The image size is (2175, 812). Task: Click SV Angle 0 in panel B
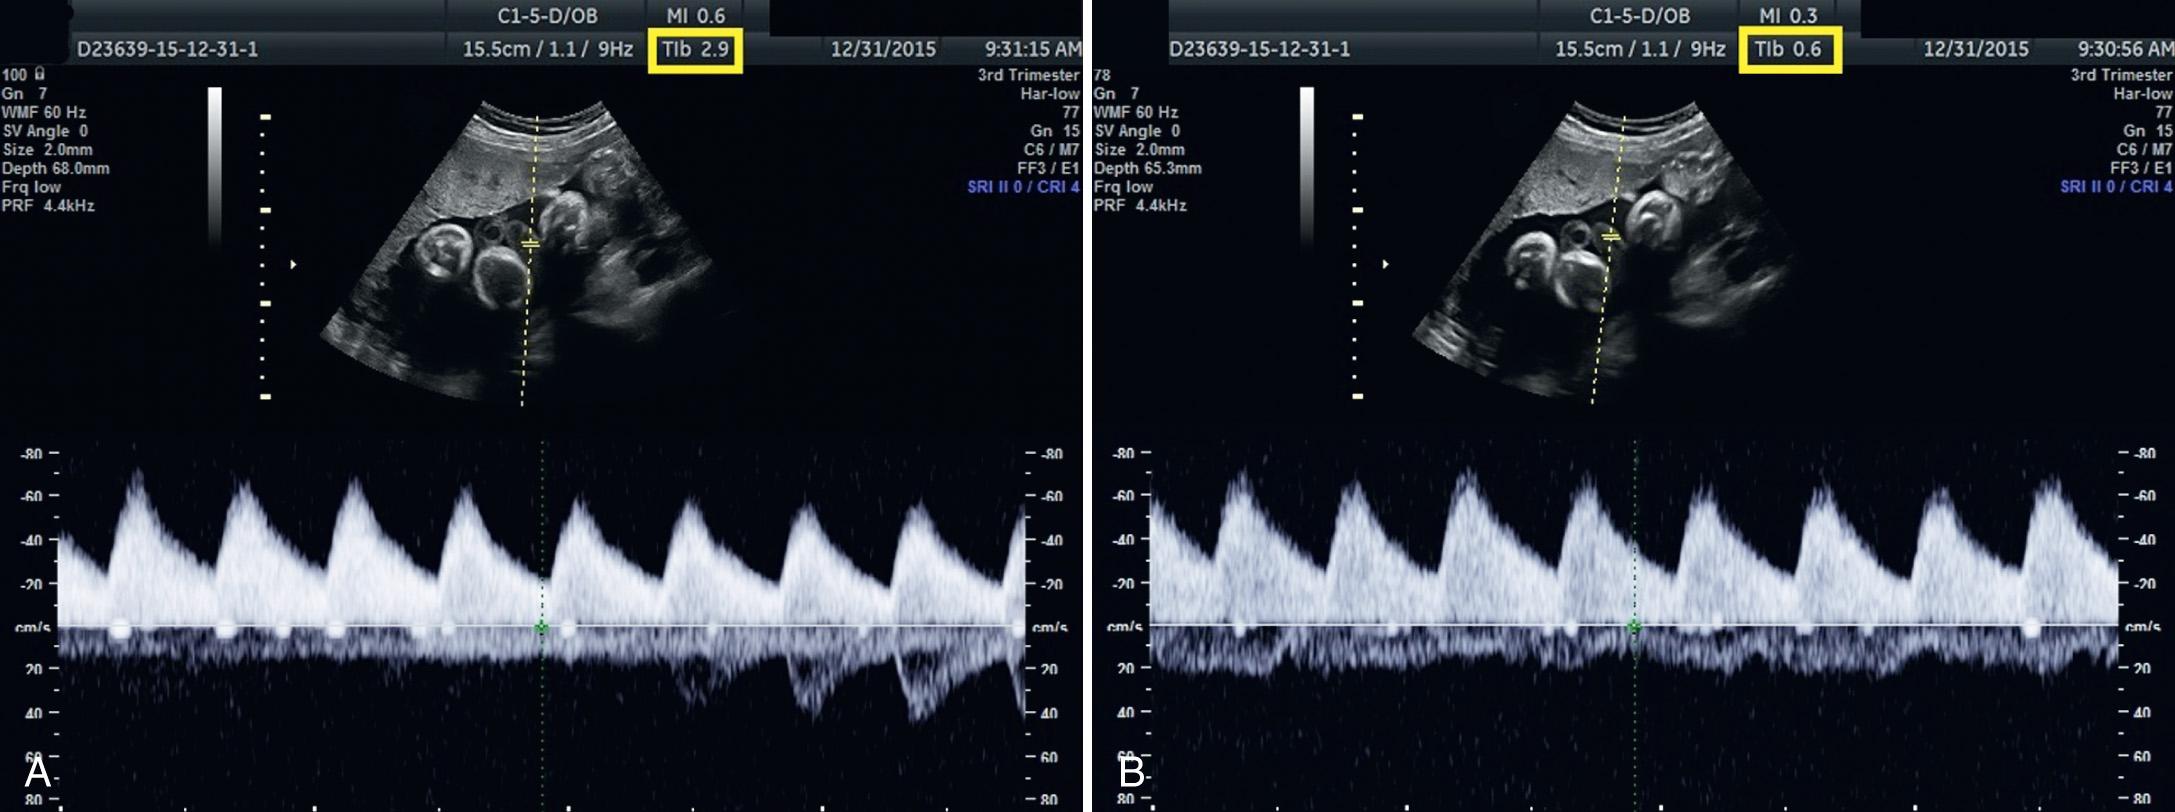tap(1138, 131)
